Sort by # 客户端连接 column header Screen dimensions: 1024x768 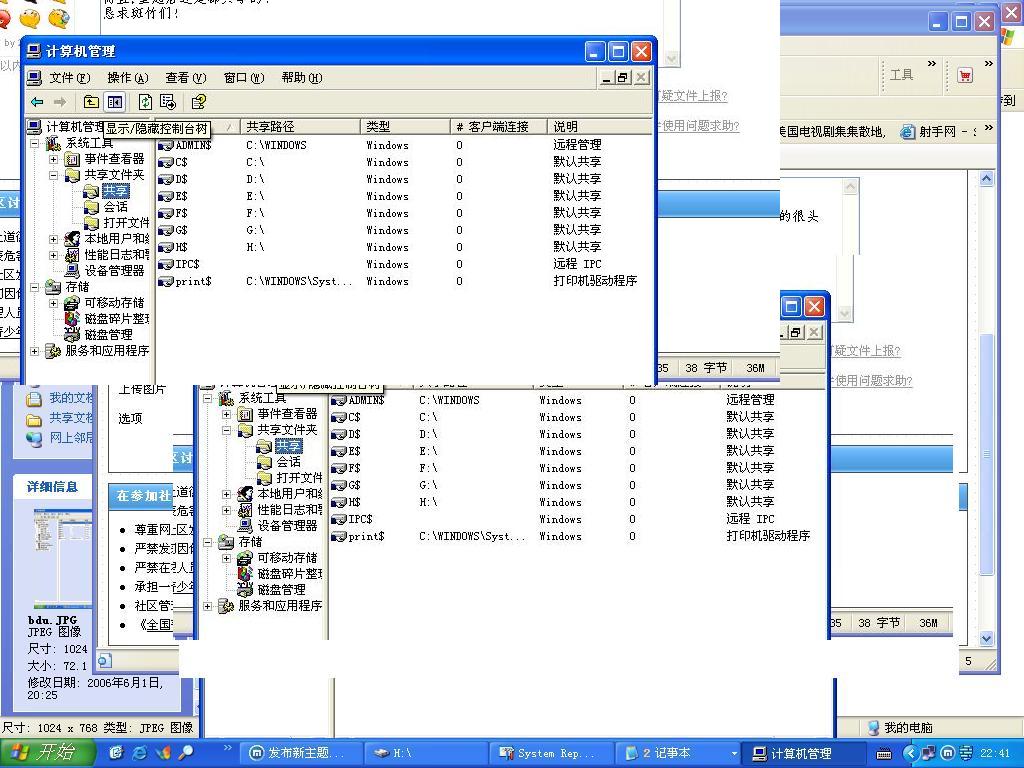click(x=499, y=127)
